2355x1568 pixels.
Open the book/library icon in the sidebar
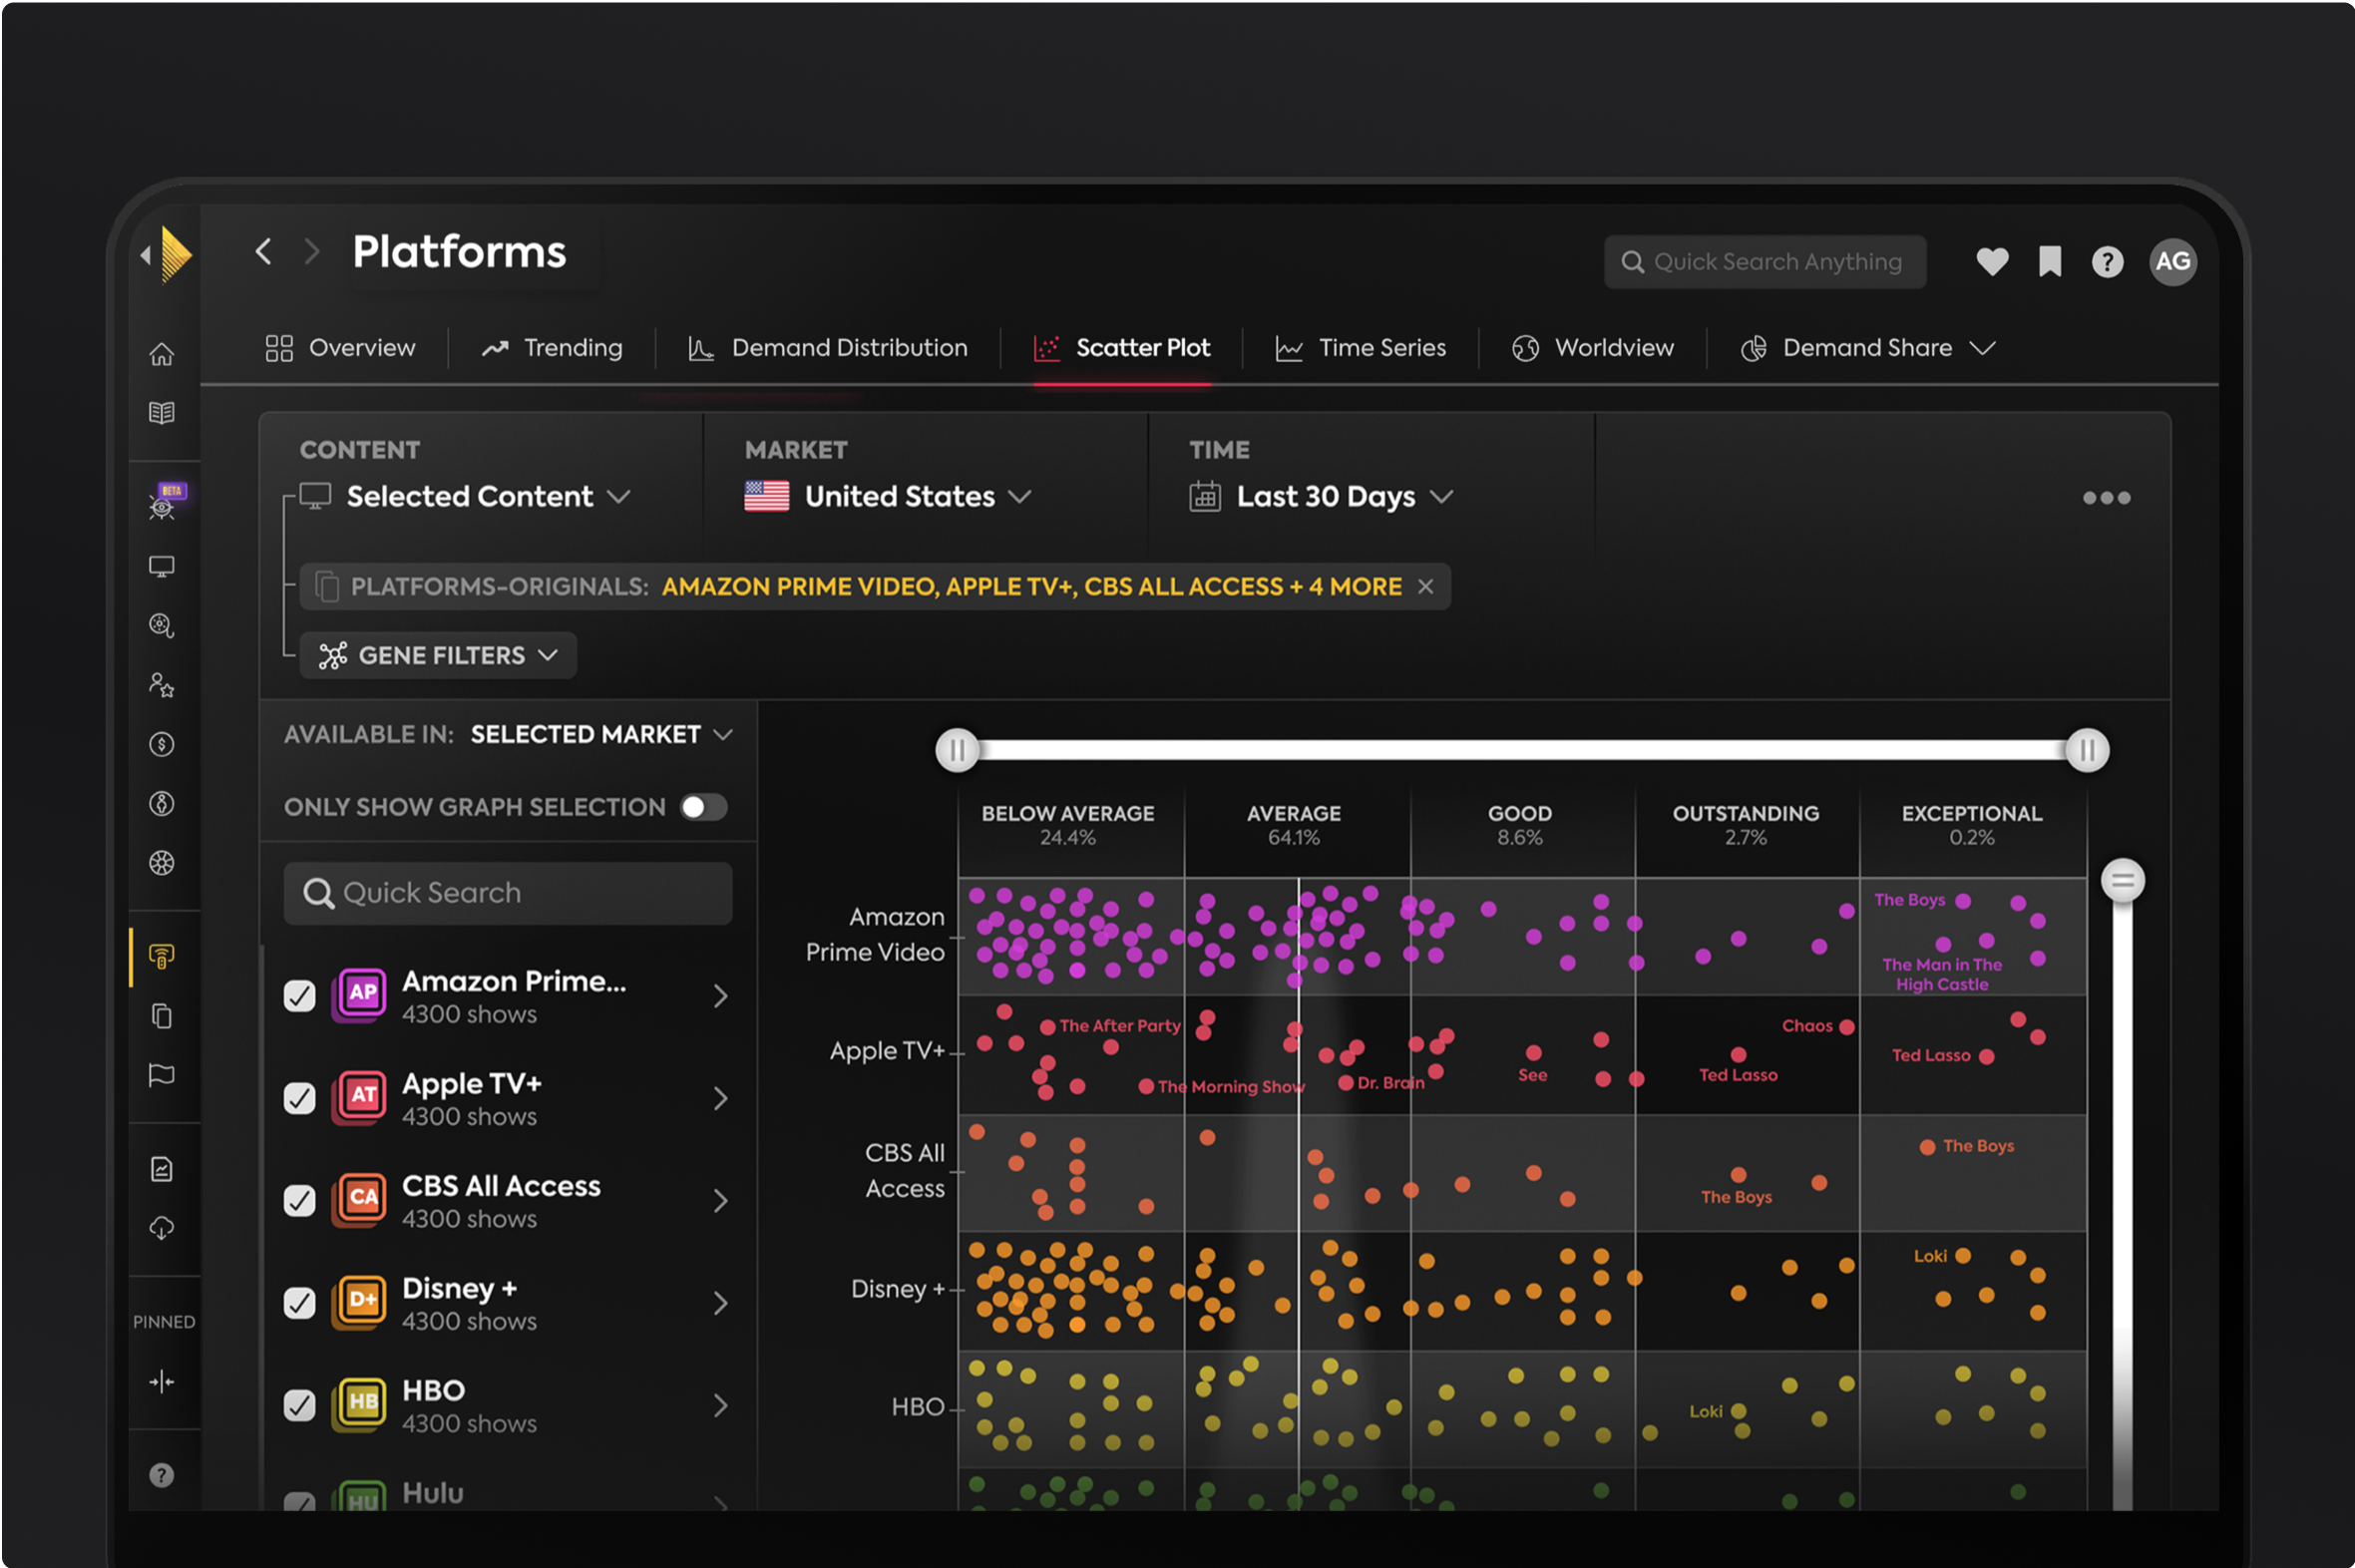pos(162,412)
